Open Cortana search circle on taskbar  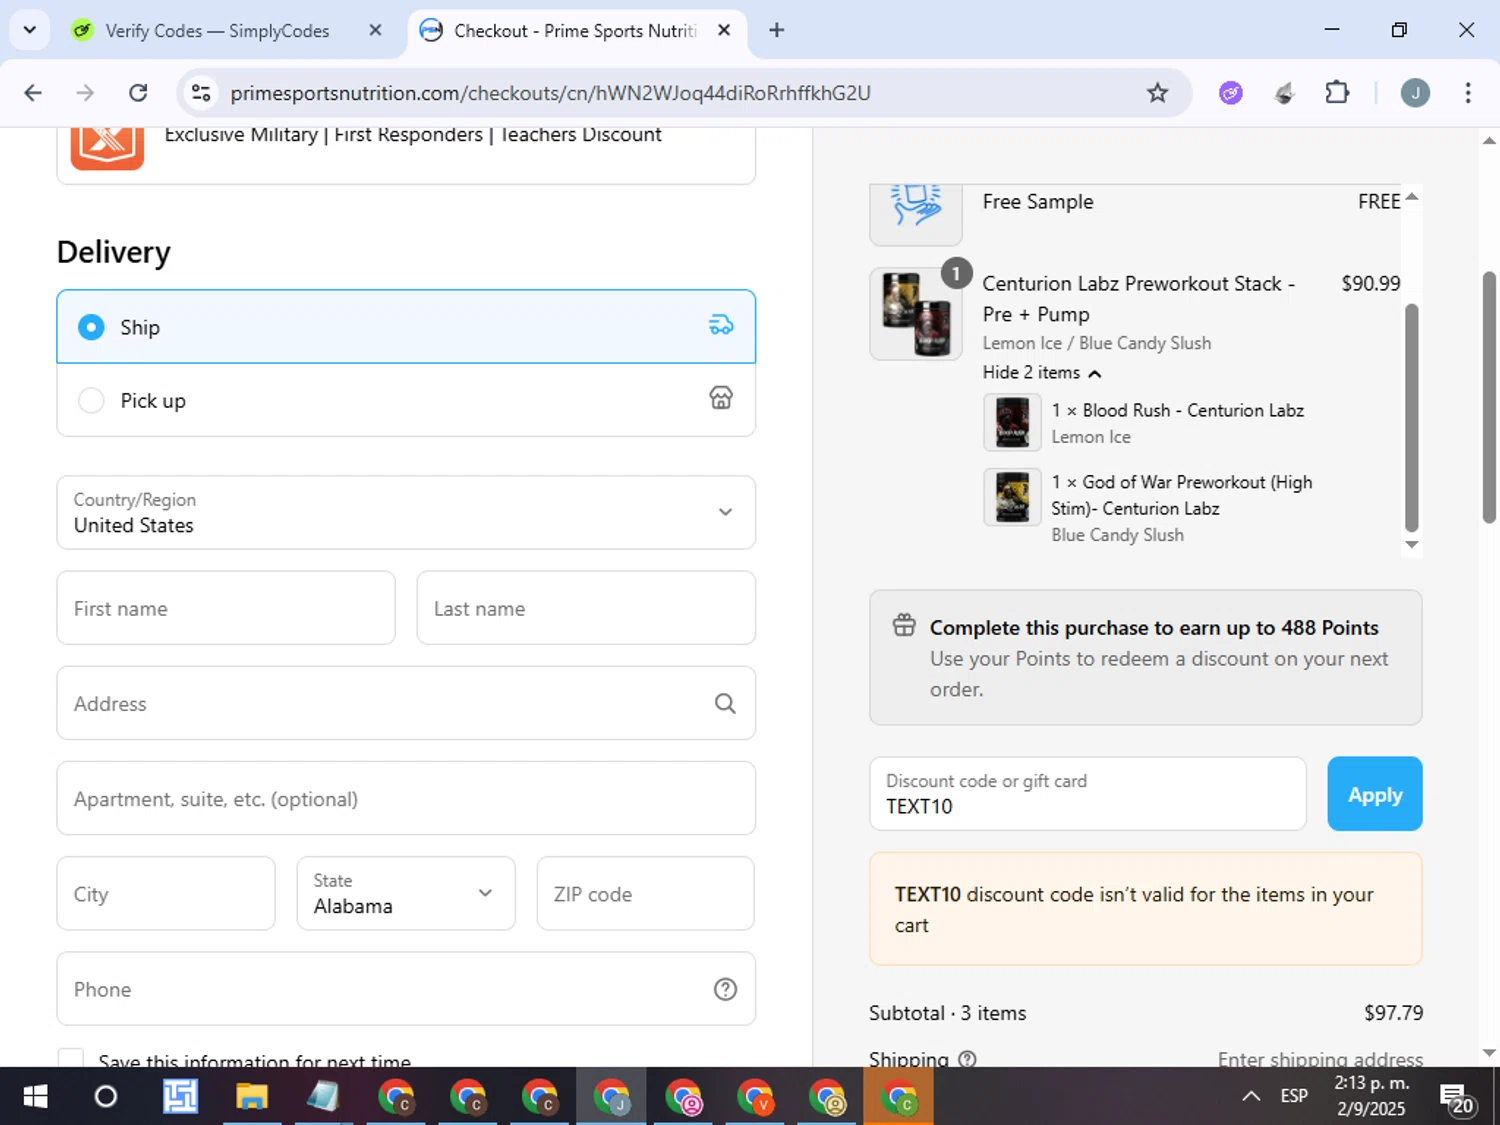click(x=105, y=1097)
